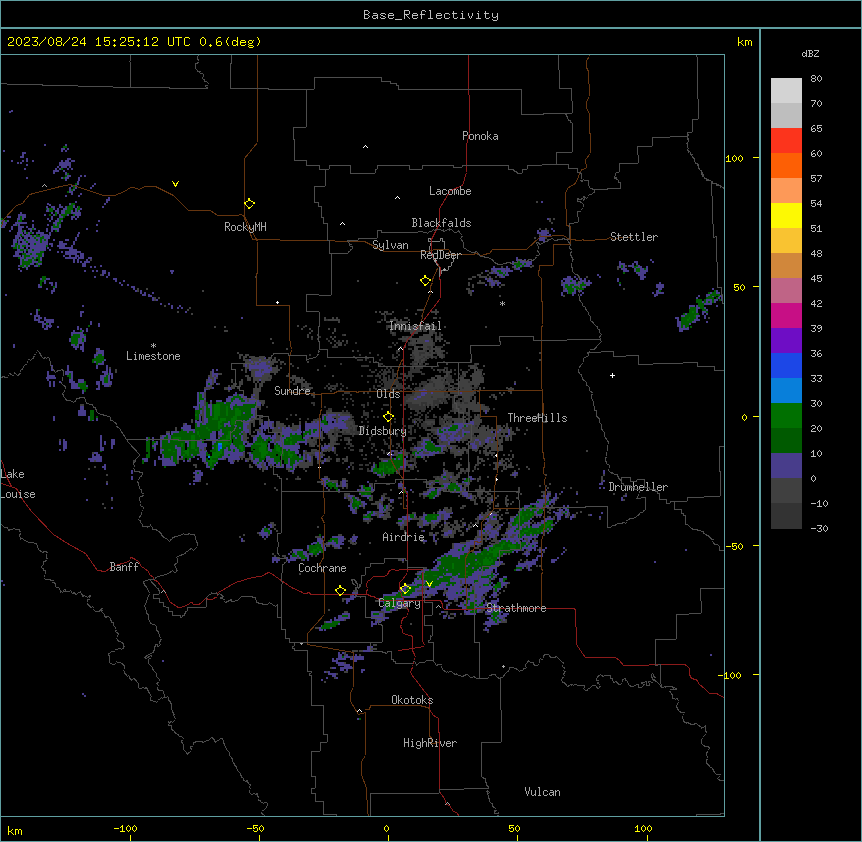Select the Strathmore label
Image resolution: width=862 pixels, height=842 pixels.
516,608
